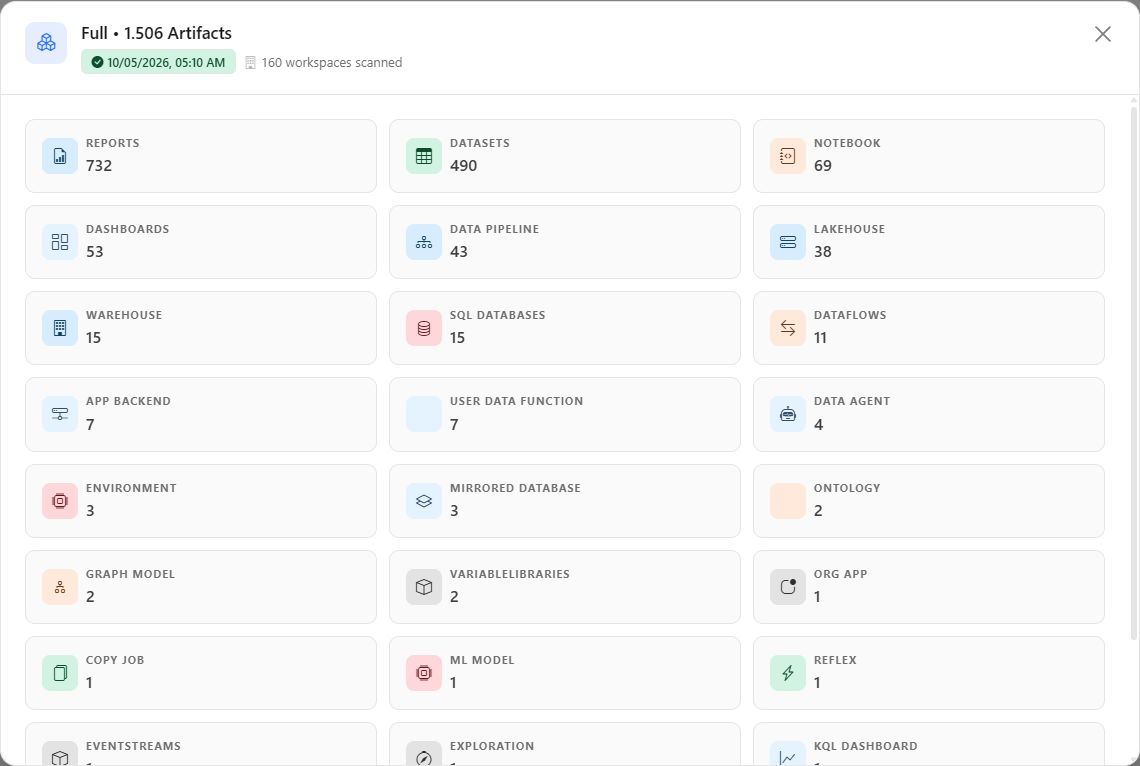Click the GRAPH MODEL label
This screenshot has width=1140, height=766.
[130, 574]
